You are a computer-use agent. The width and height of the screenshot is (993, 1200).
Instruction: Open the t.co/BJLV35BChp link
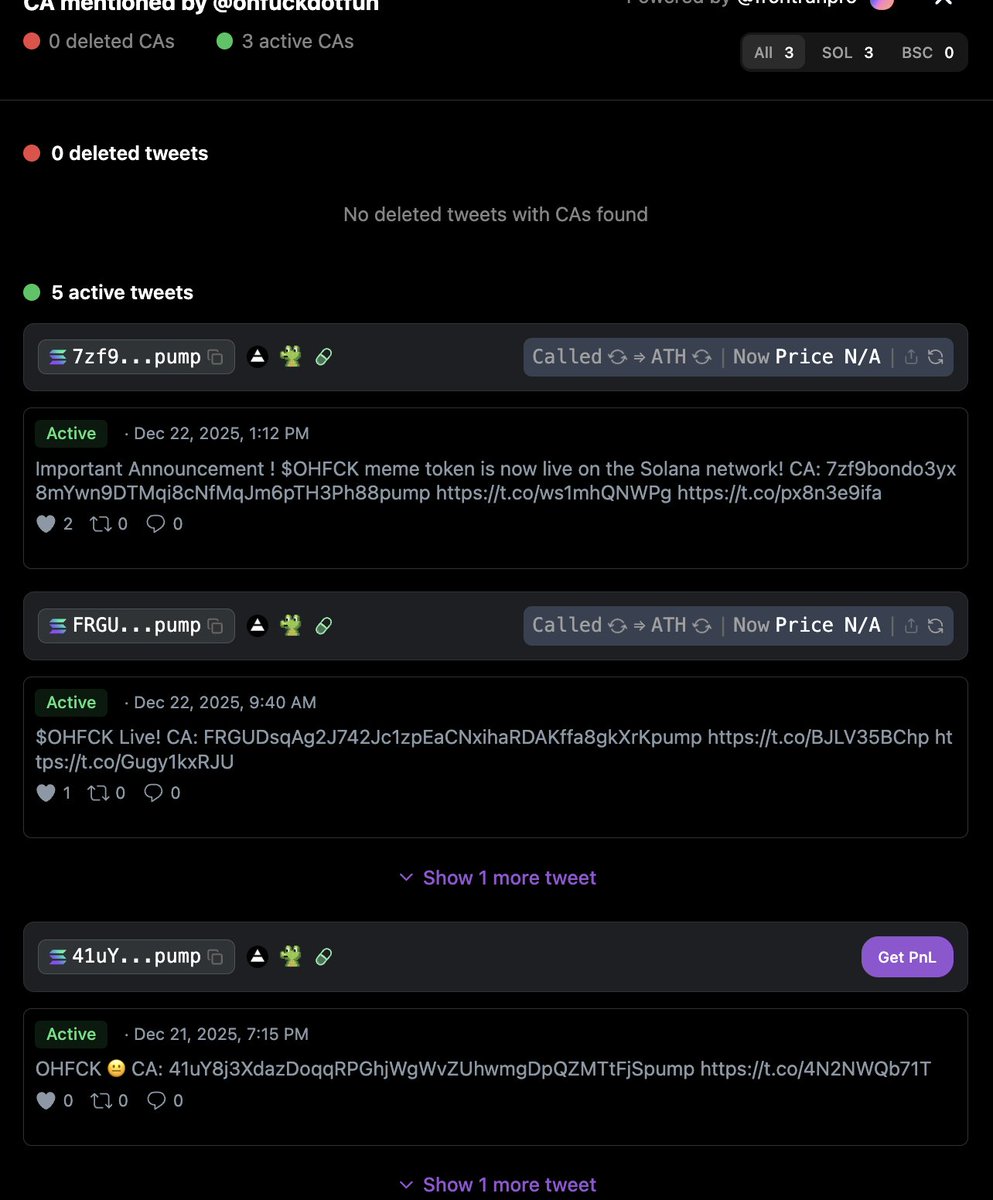tap(817, 738)
